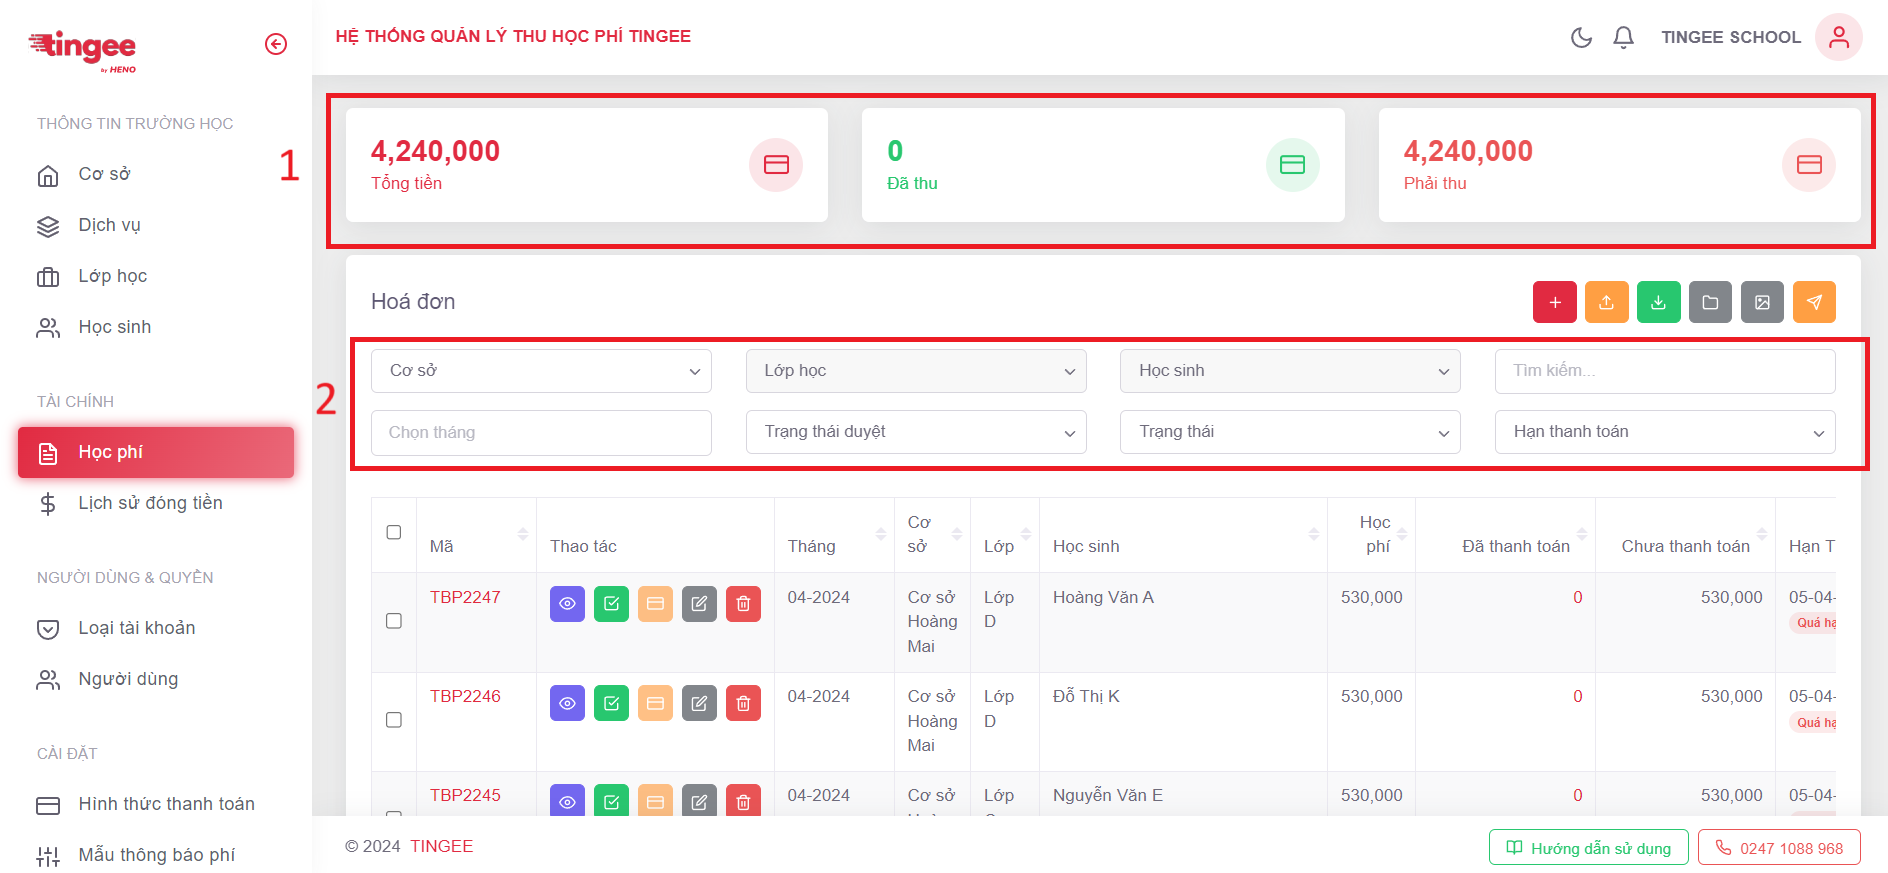Click the red add invoice plus button
This screenshot has height=873, width=1888.
pyautogui.click(x=1554, y=302)
